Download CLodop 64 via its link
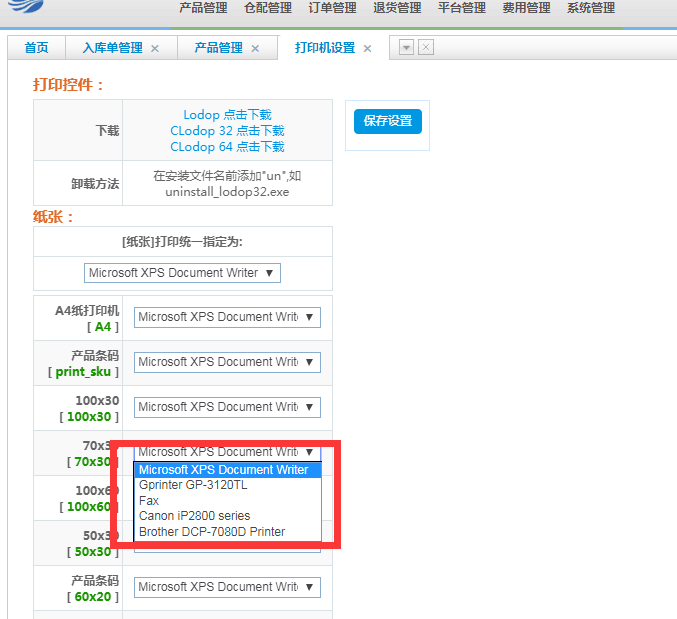Image resolution: width=677 pixels, height=619 pixels. (227, 147)
